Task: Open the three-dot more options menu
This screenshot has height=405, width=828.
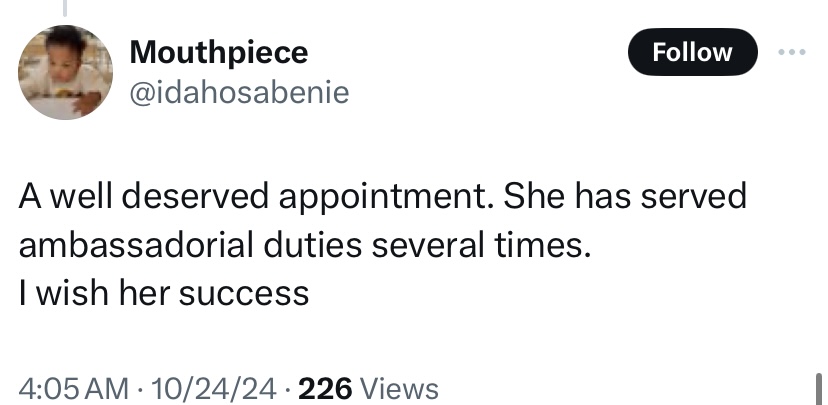Action: [795, 52]
